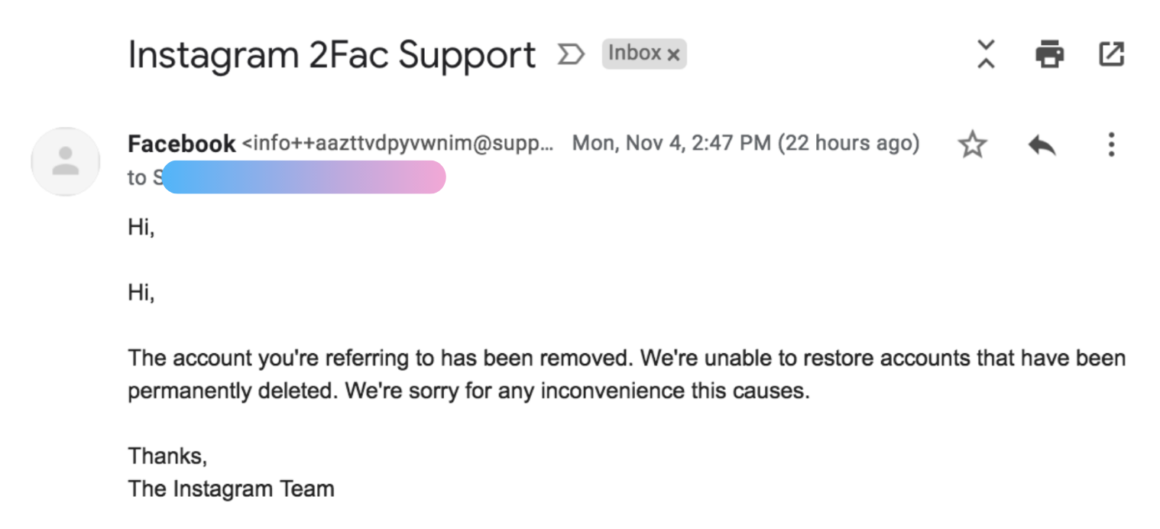Image resolution: width=1160 pixels, height=529 pixels.
Task: Click the Thanks closing line
Action: (168, 456)
